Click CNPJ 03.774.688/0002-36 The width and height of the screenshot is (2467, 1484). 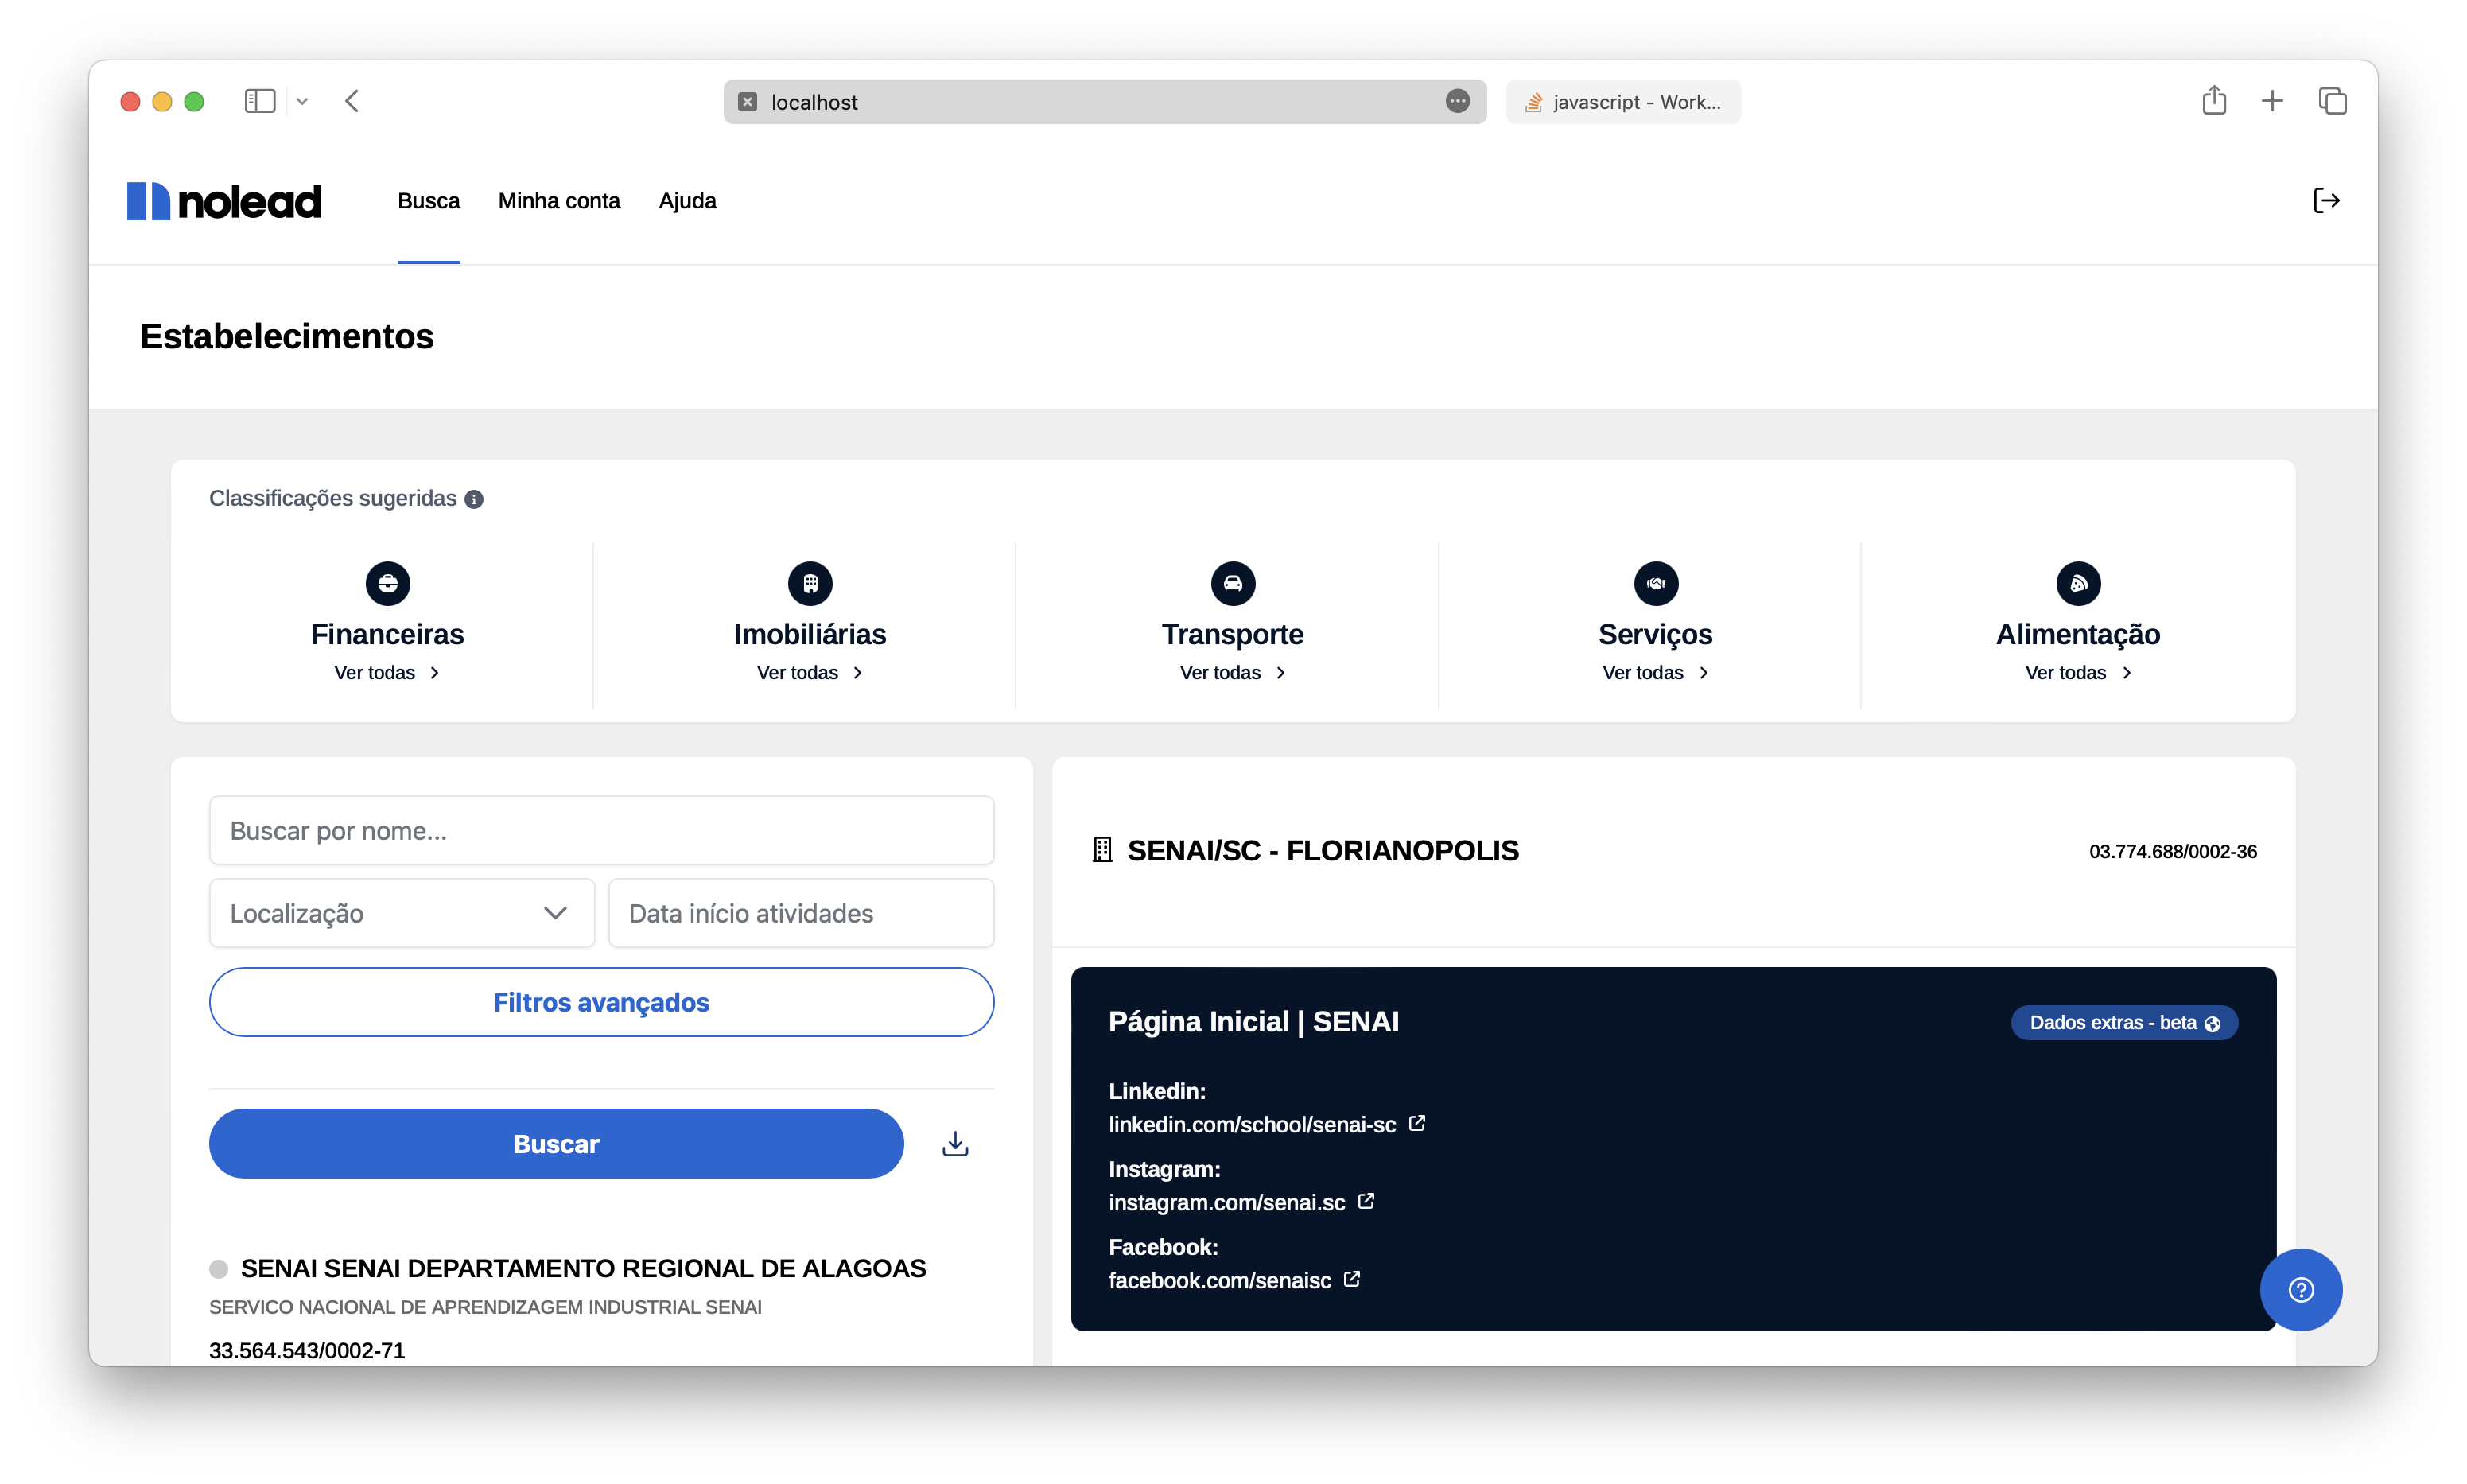coord(2172,851)
